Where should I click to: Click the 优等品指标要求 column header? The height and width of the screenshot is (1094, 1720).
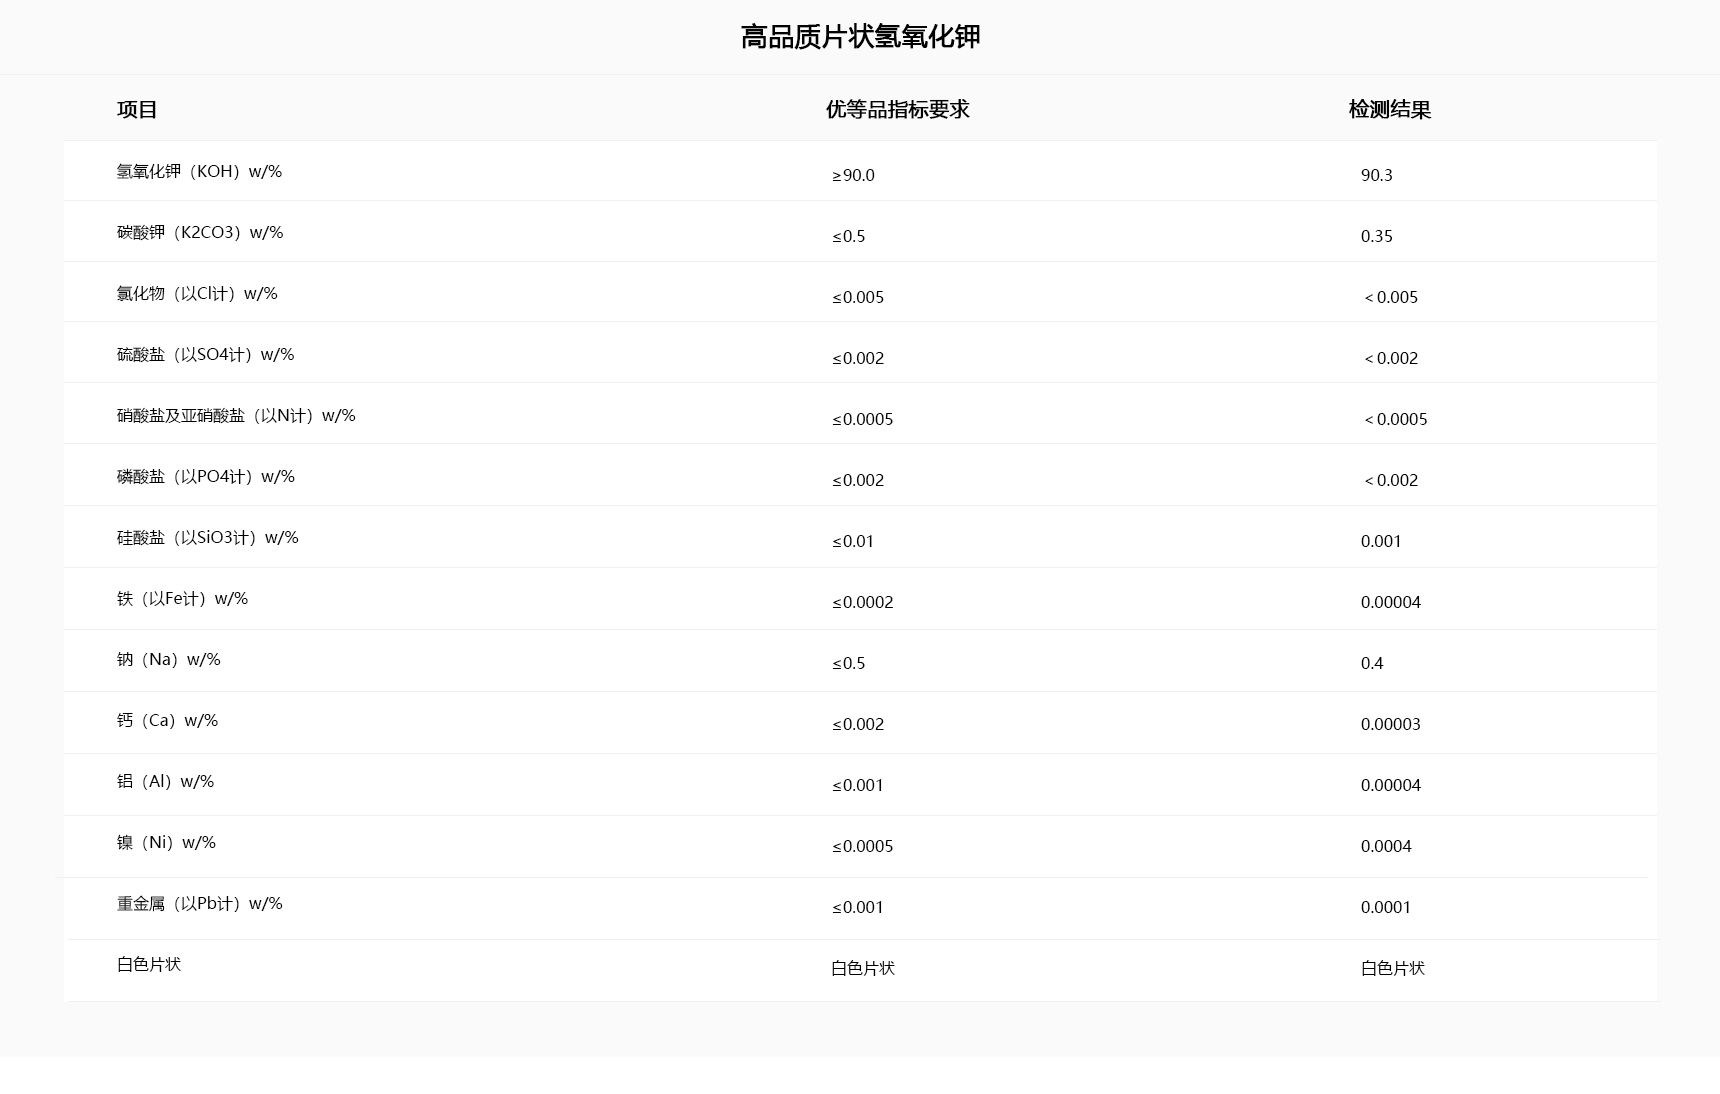(897, 110)
